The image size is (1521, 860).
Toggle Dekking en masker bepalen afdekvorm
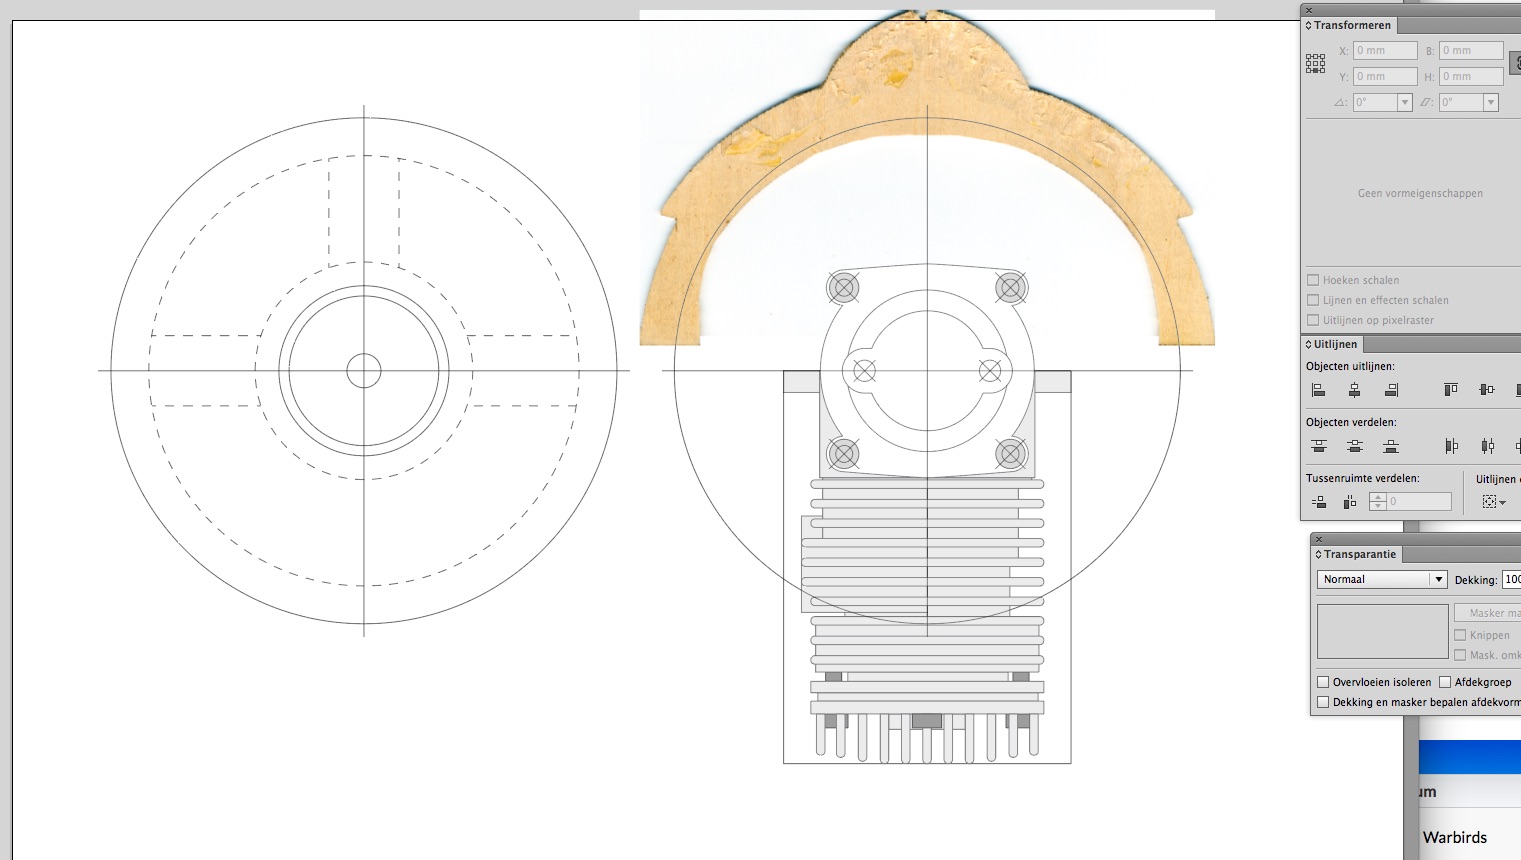[x=1323, y=702]
